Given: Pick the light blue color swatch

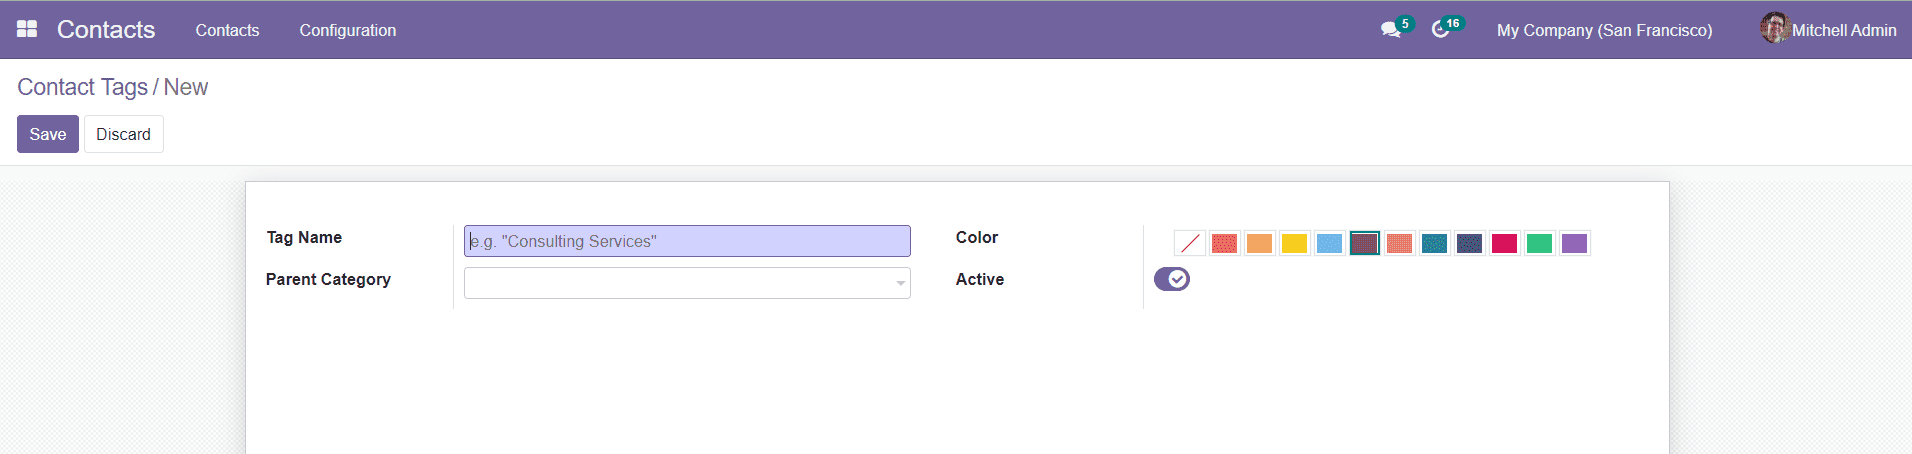Looking at the screenshot, I should (1329, 243).
